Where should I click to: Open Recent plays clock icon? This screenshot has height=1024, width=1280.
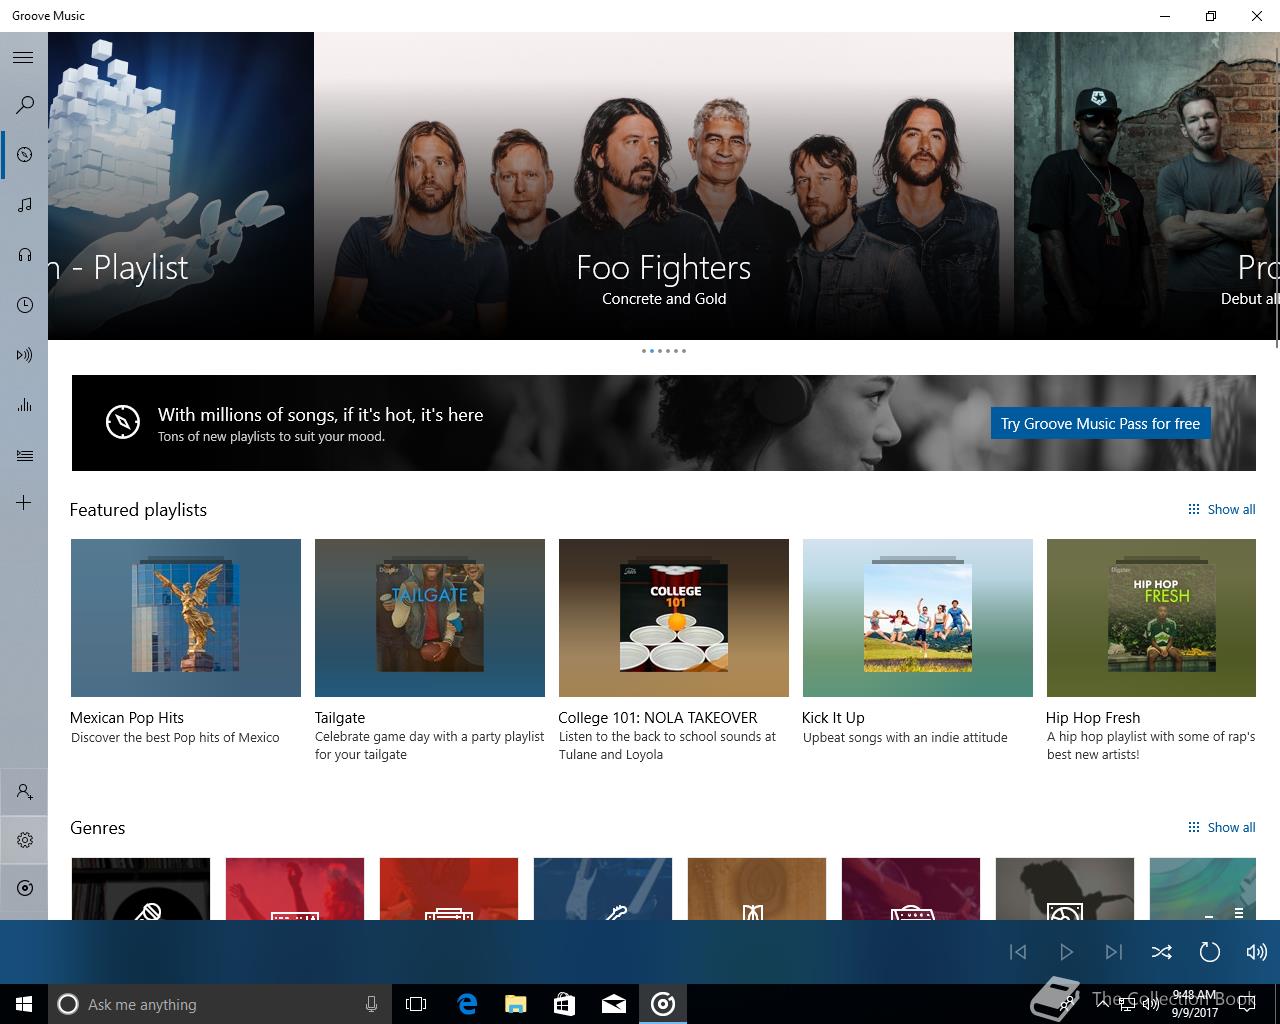click(25, 305)
